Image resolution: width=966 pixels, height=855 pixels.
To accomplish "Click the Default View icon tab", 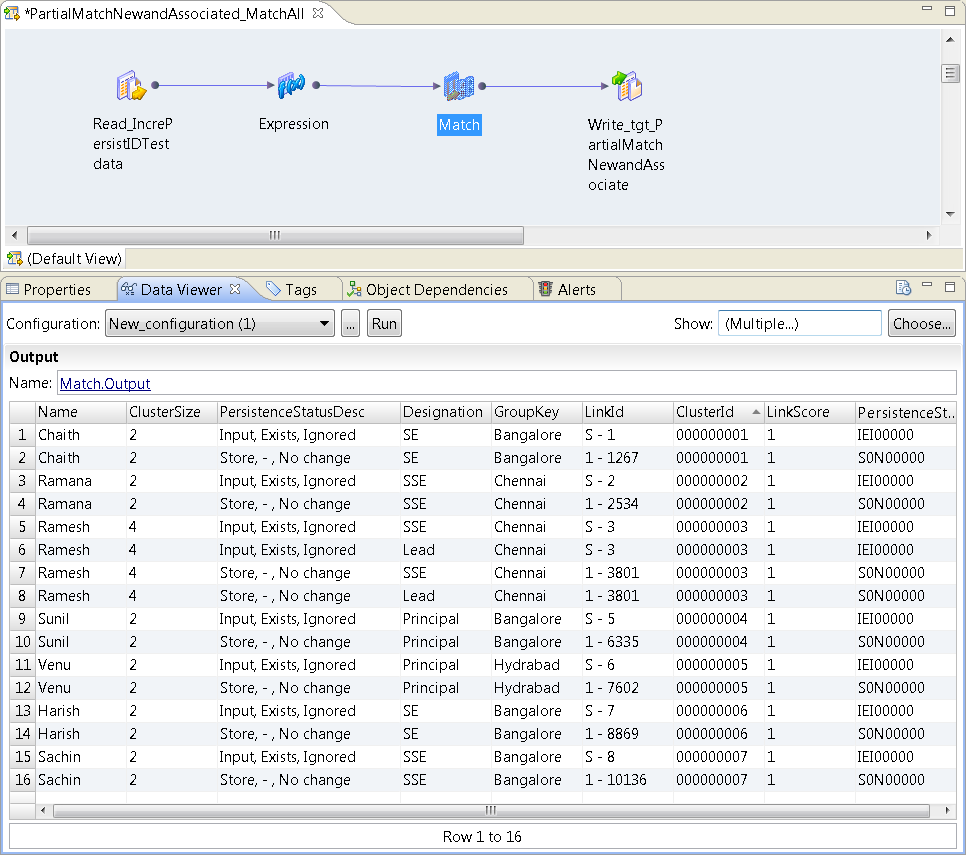I will click(x=65, y=259).
